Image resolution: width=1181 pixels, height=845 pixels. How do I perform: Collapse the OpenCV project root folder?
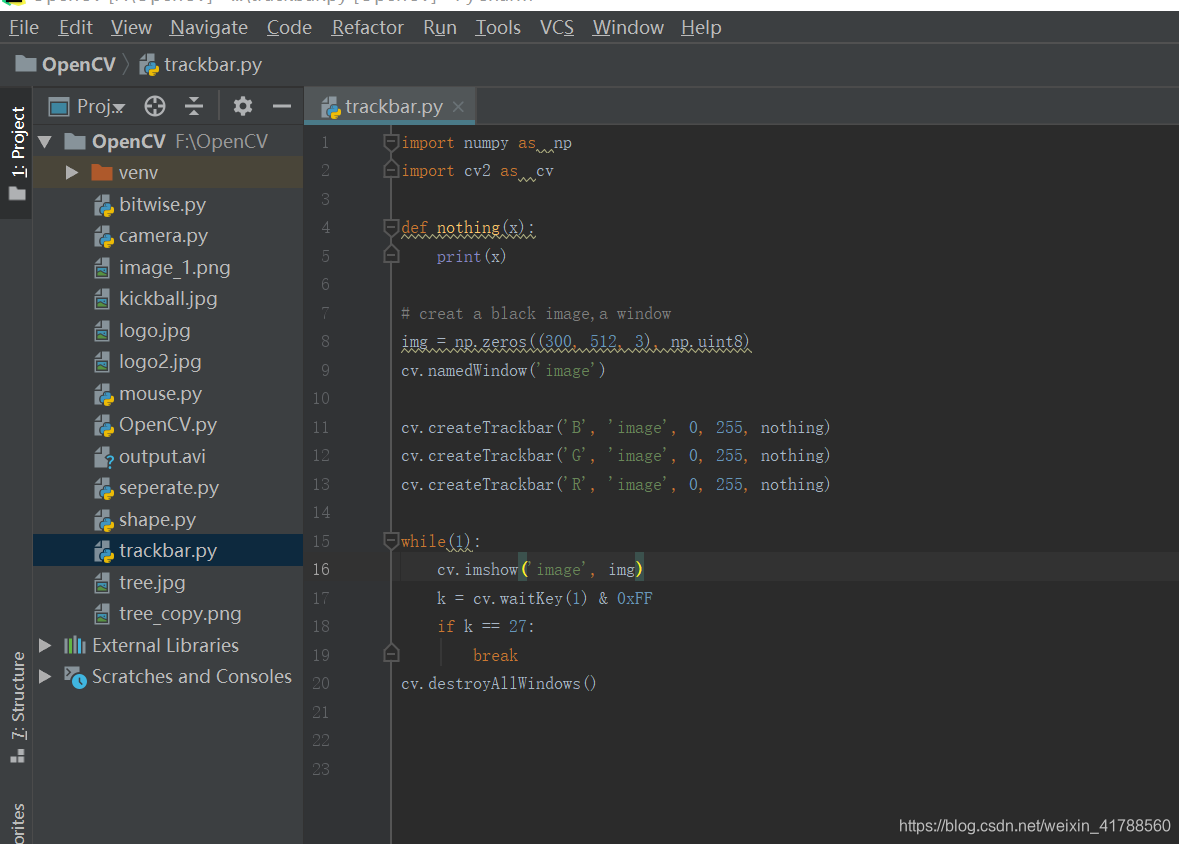point(45,142)
